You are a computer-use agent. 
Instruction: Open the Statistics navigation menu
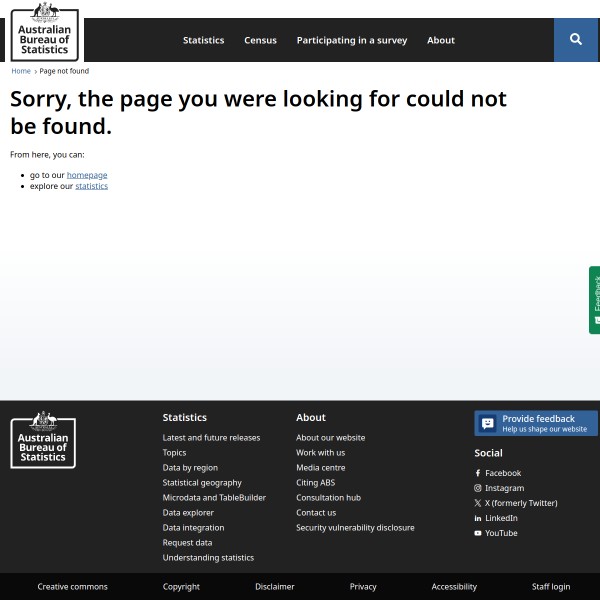click(203, 40)
